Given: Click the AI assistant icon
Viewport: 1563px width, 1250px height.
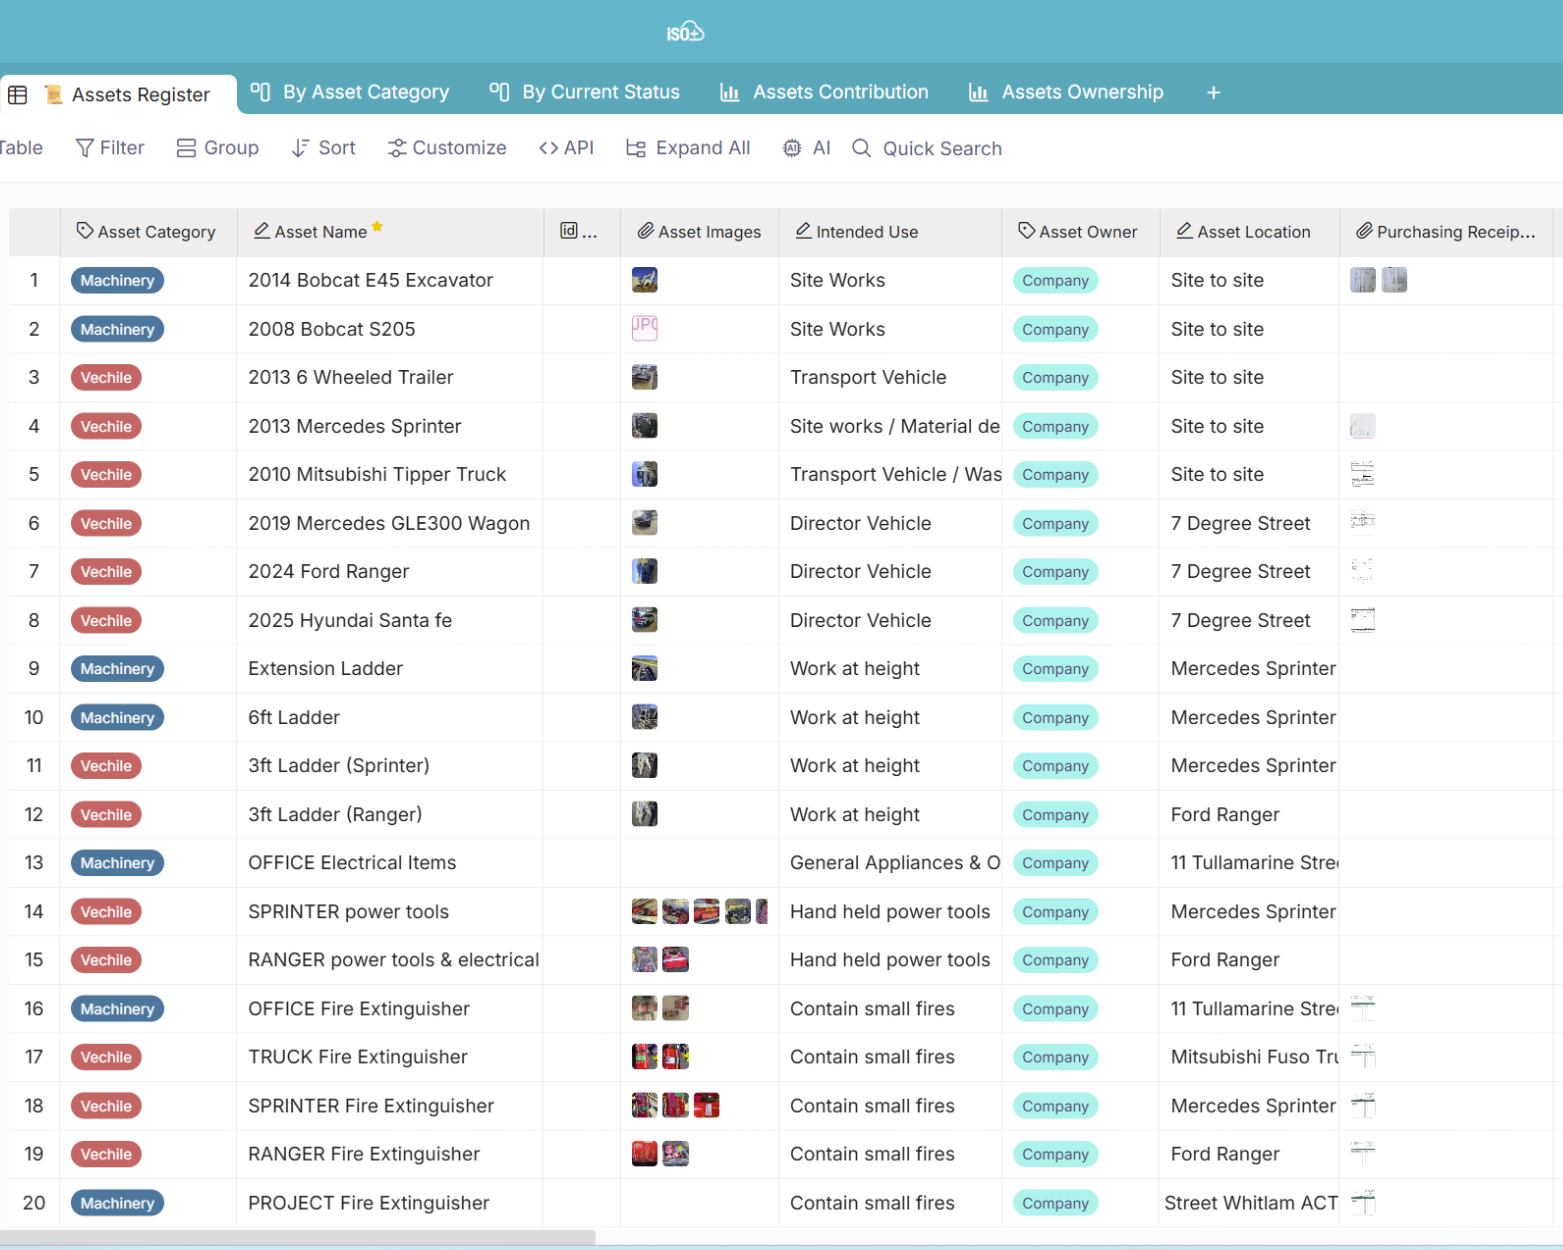Looking at the screenshot, I should tap(792, 148).
